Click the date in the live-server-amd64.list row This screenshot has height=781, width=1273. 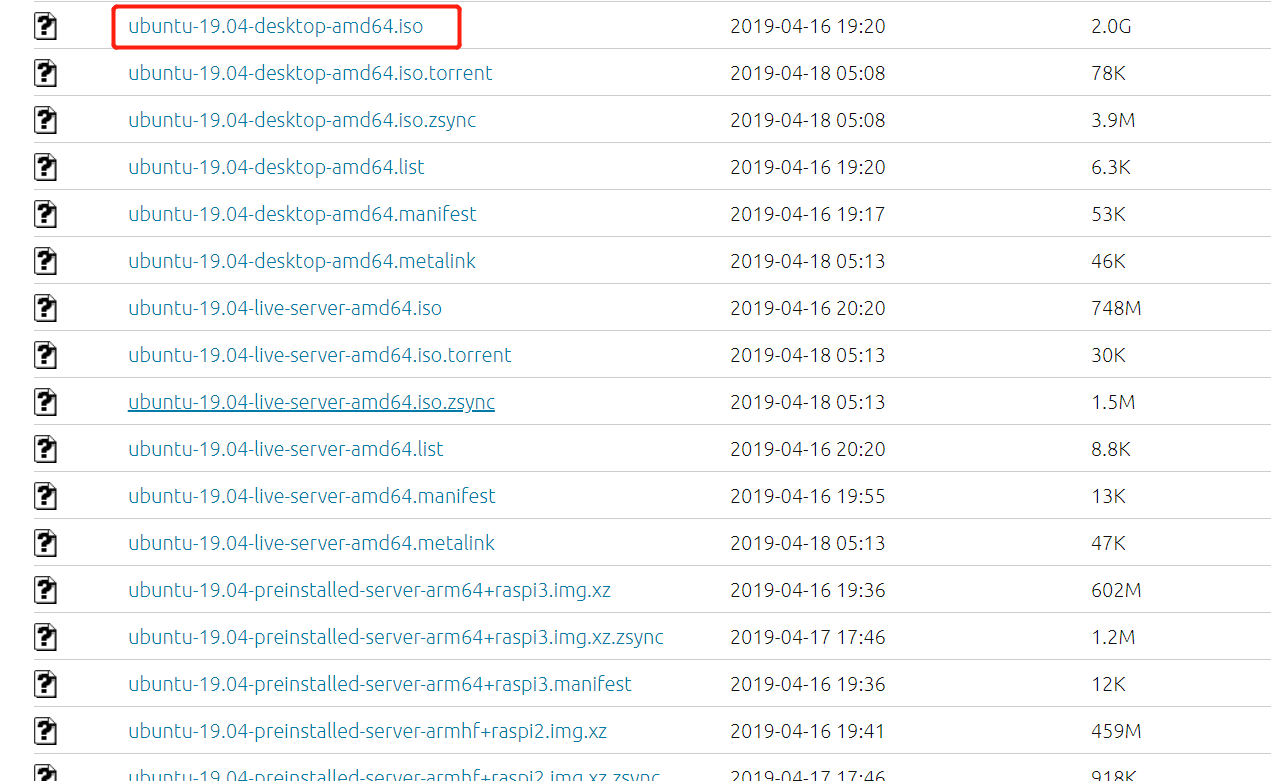pos(808,449)
